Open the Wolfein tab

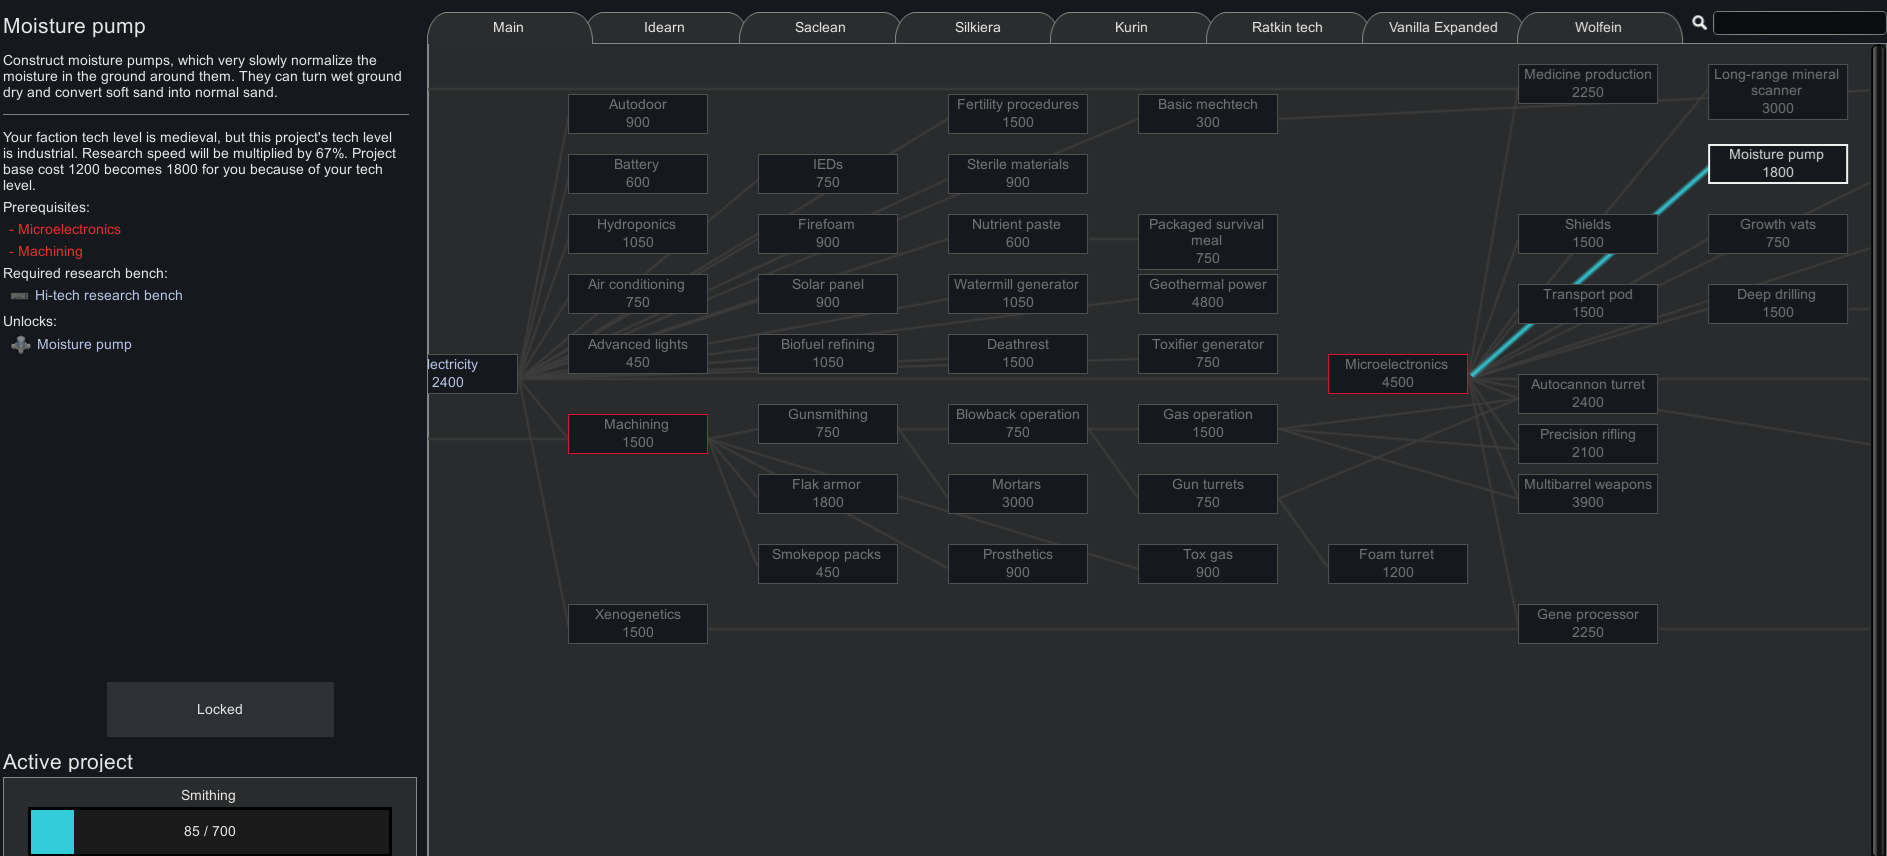1598,28
